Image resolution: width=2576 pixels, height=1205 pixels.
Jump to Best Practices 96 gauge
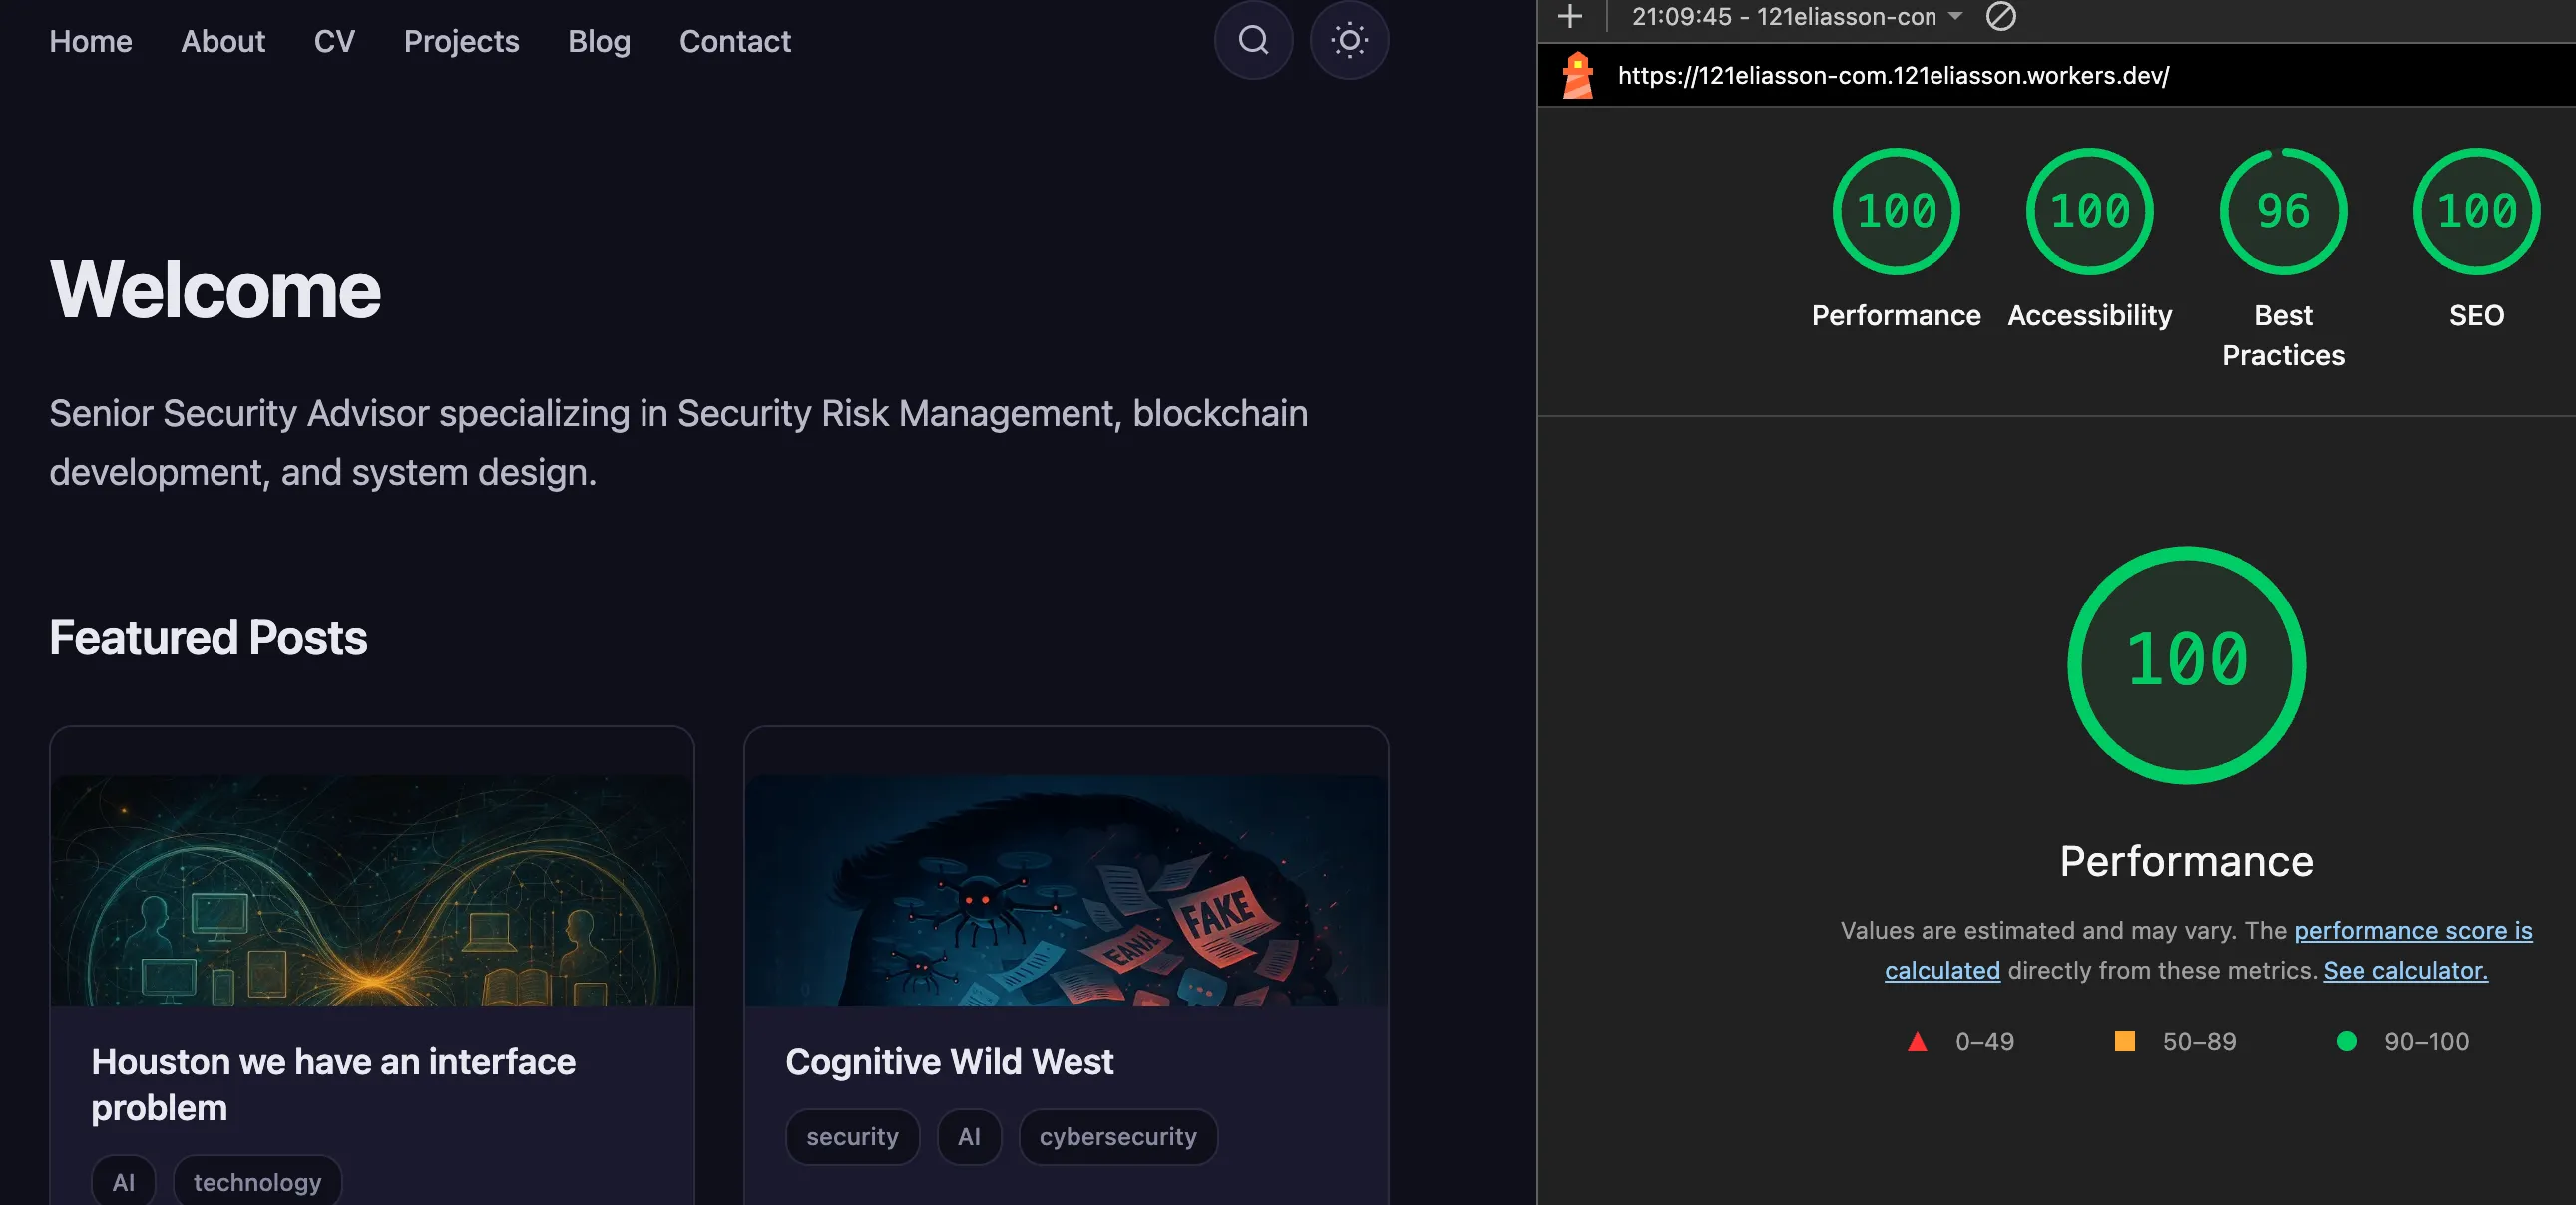tap(2283, 211)
